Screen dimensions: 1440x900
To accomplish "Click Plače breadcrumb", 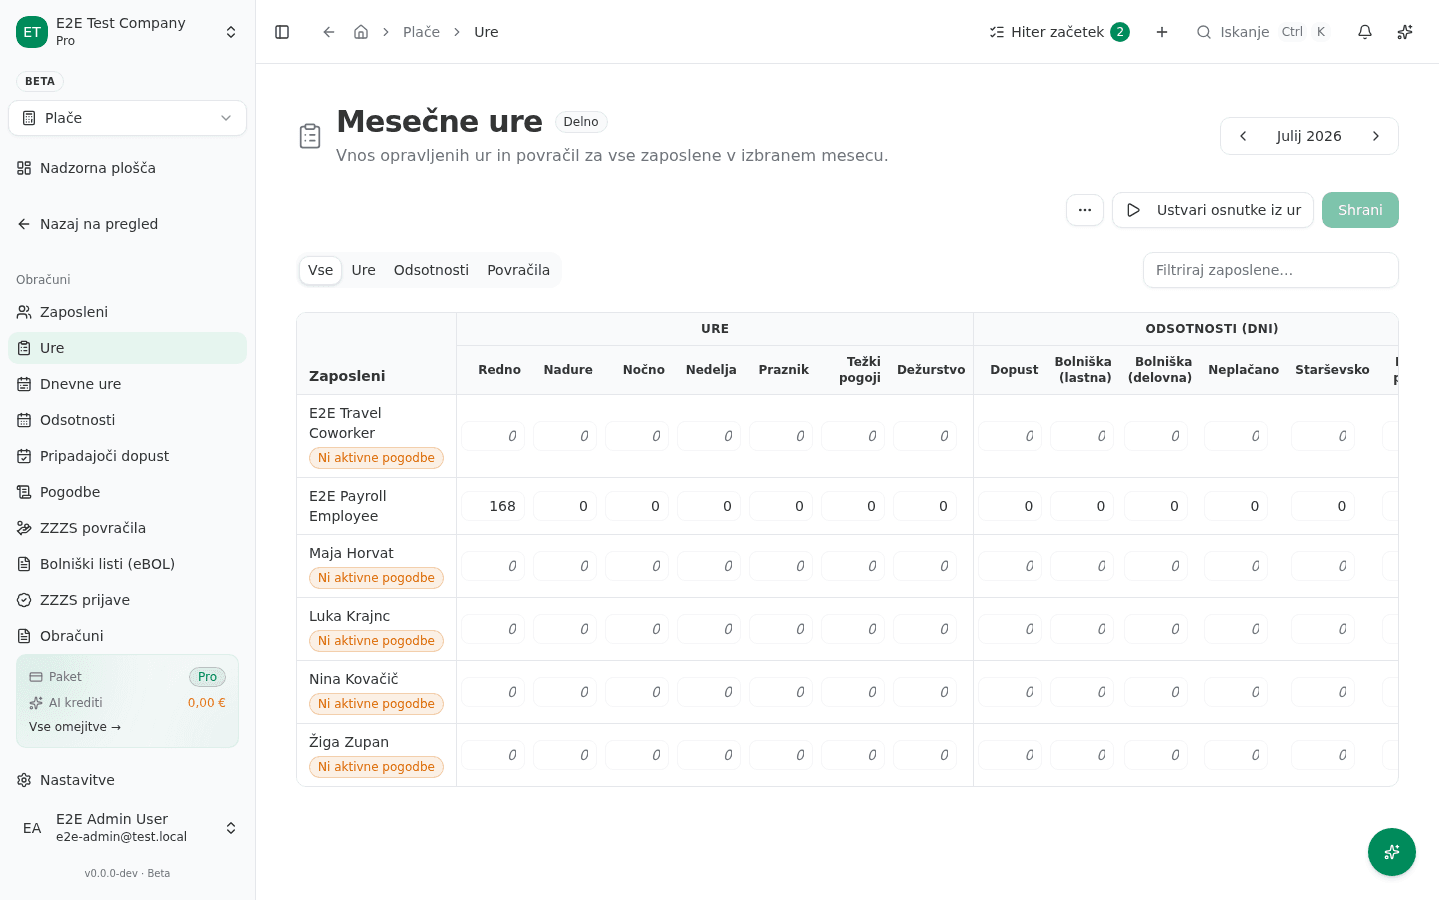I will coord(421,32).
